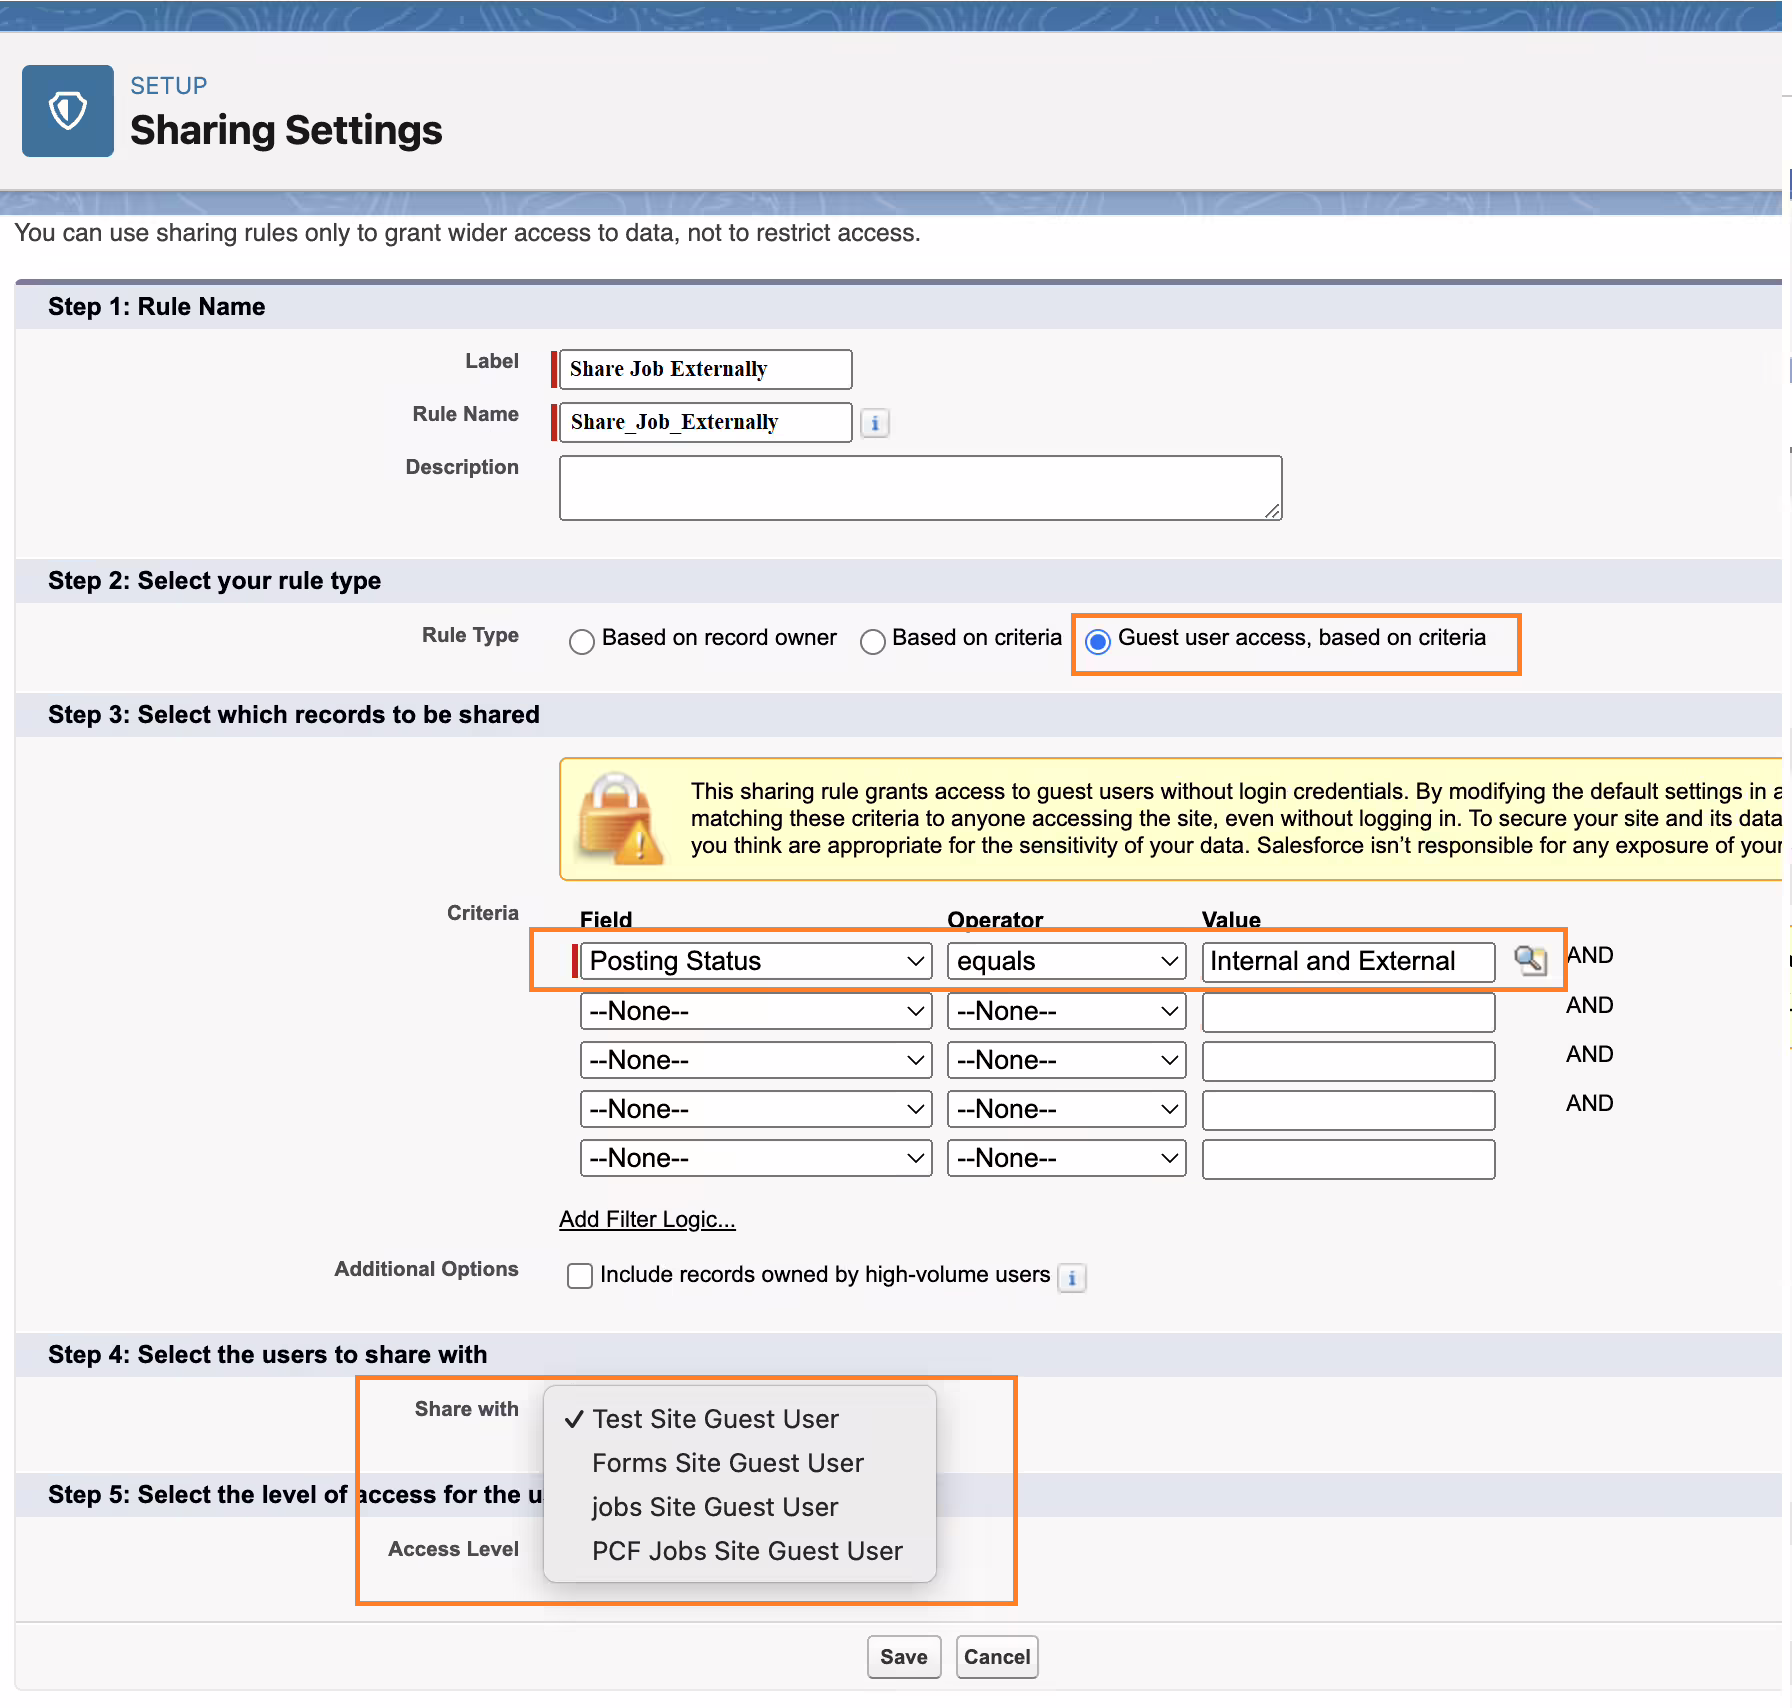Click the info icon beside high-volume users
Image resolution: width=1792 pixels, height=1708 pixels.
(x=1072, y=1277)
